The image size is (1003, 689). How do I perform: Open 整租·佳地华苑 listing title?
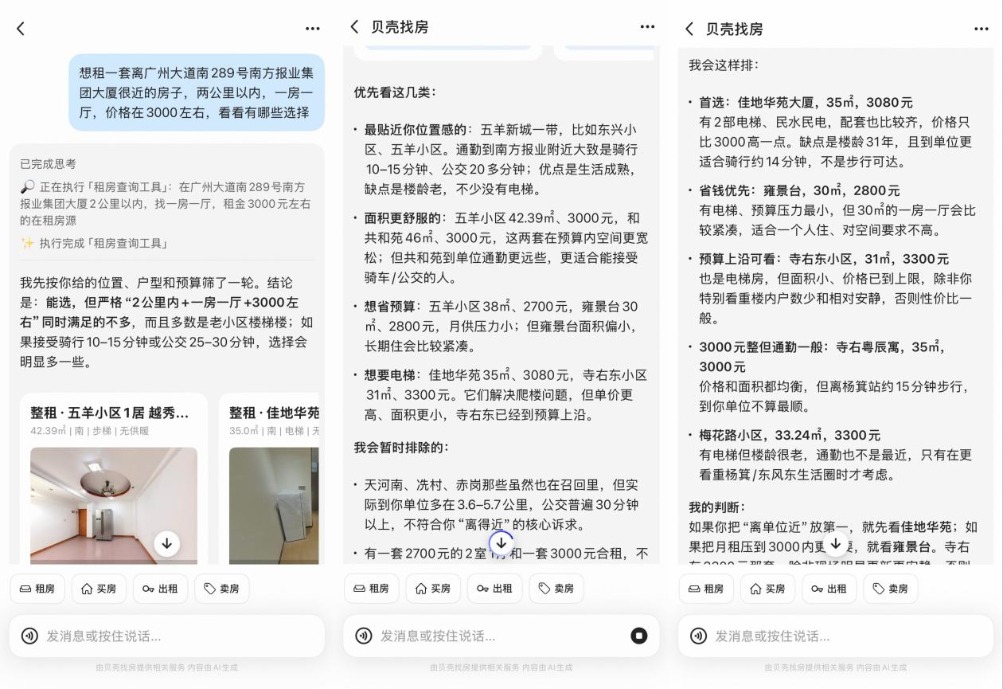point(274,413)
